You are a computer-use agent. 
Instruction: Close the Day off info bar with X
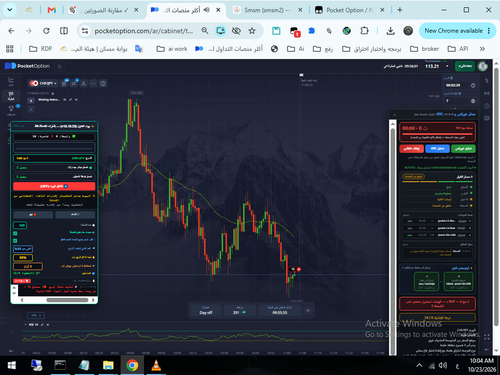point(308,311)
